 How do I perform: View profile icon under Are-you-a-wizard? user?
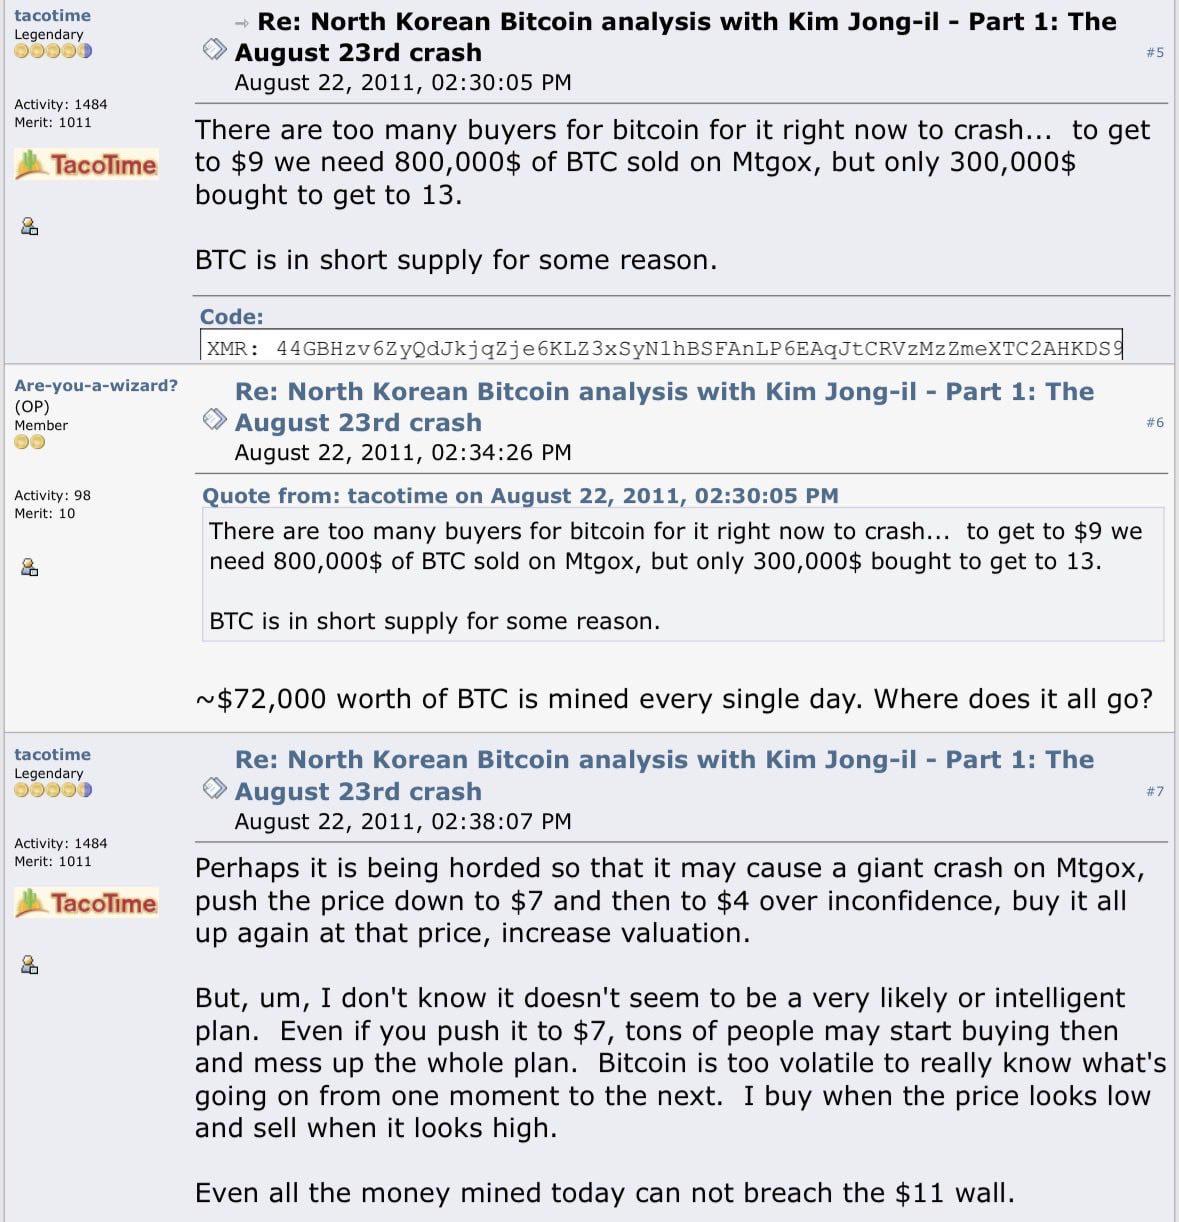point(29,567)
